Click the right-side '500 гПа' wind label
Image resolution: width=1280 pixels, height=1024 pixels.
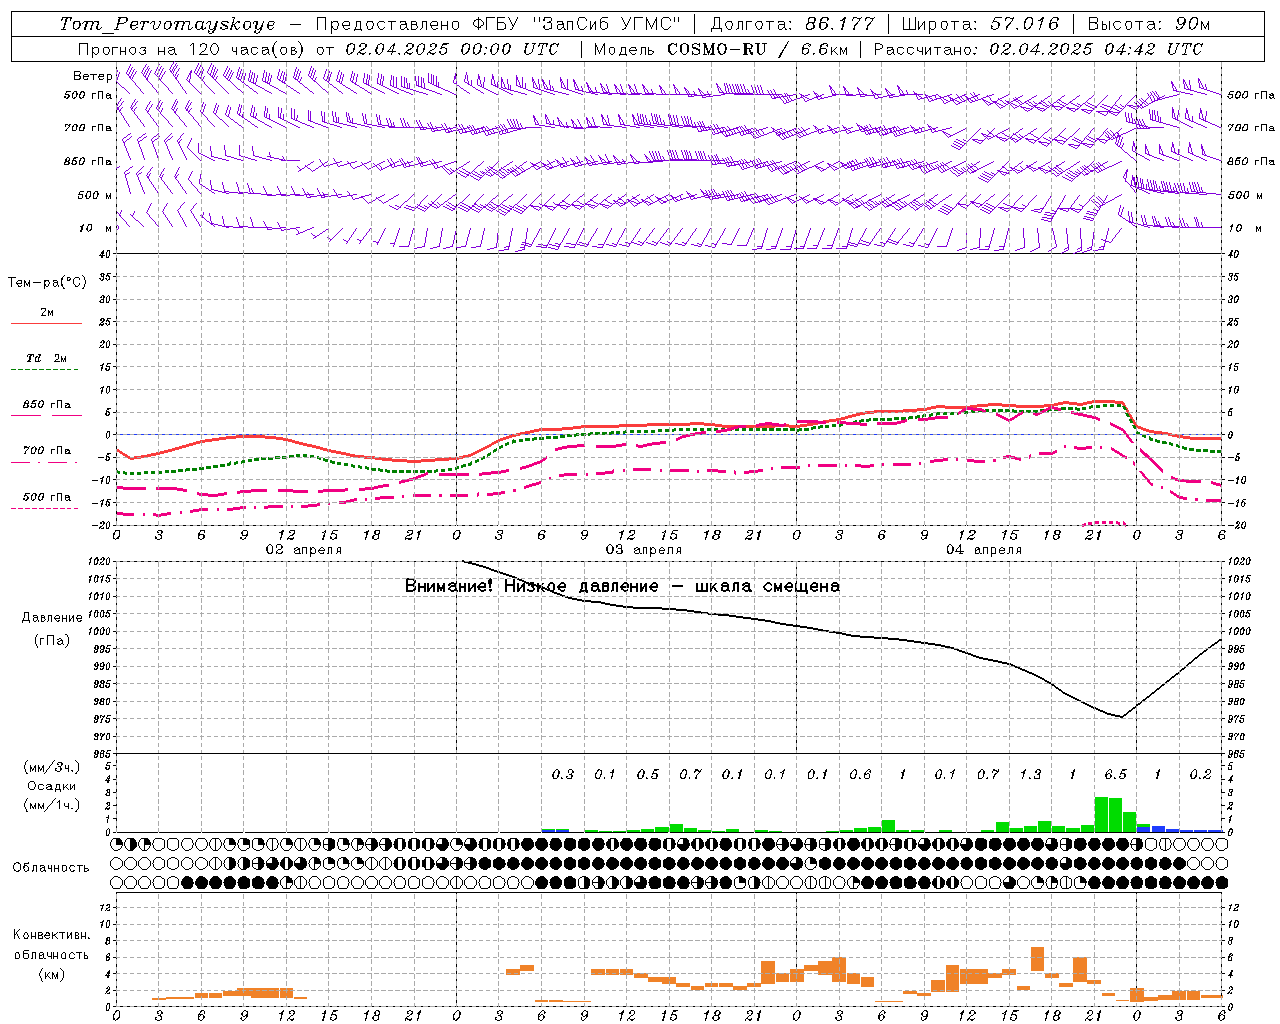click(x=1251, y=95)
